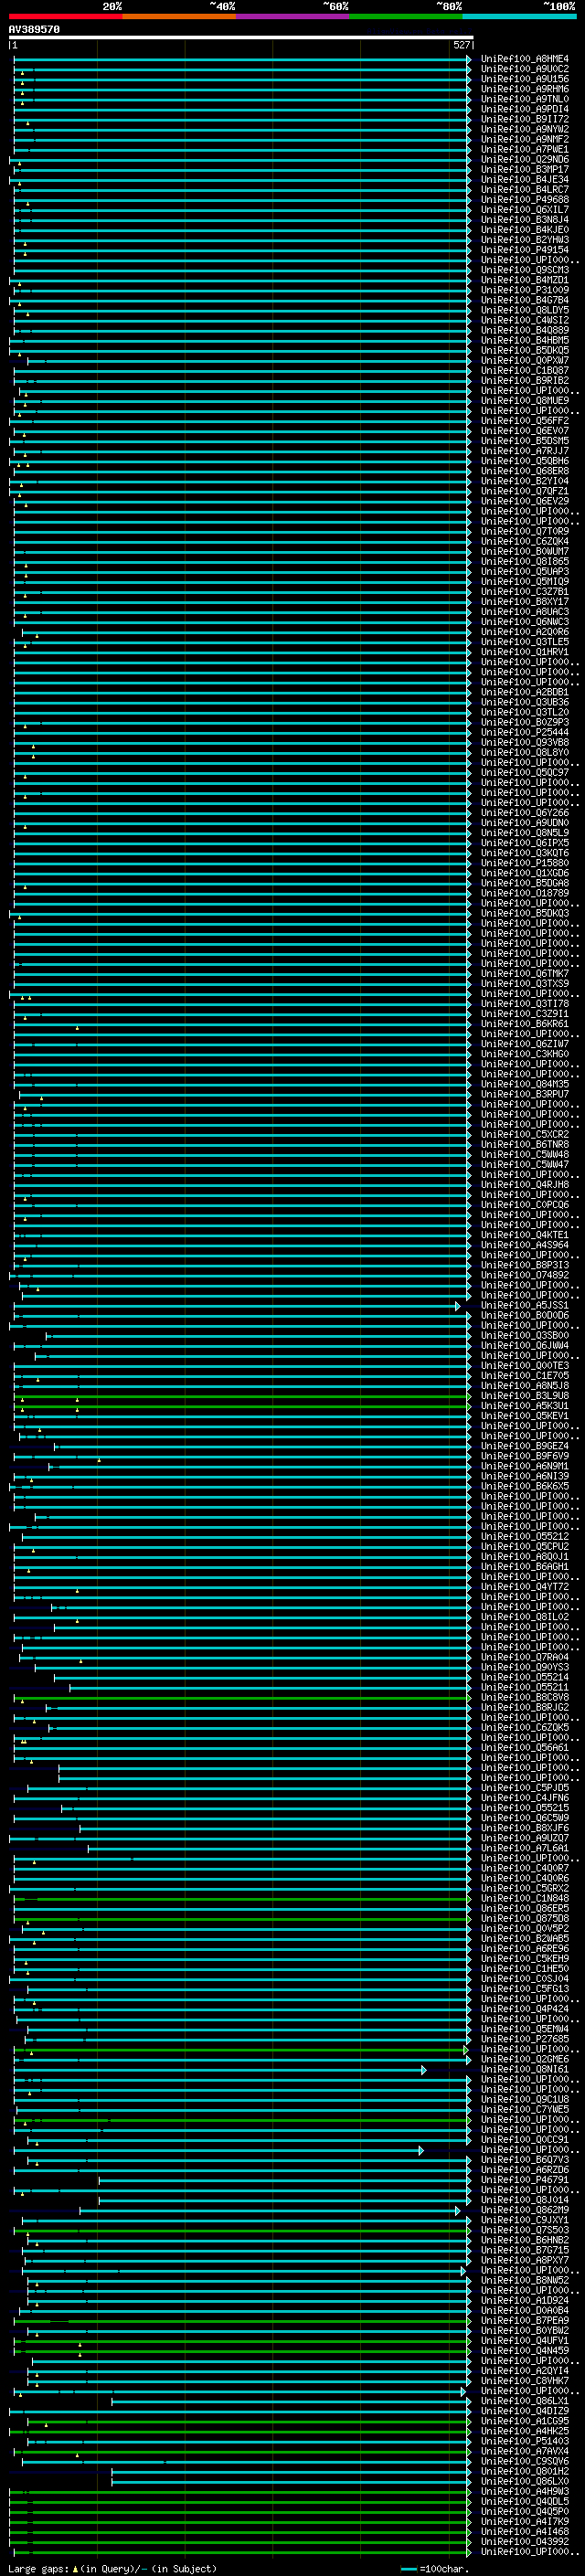Choose the UniRef100_Q7T0R9 label
This screenshot has height=2576, width=585.
tap(524, 531)
